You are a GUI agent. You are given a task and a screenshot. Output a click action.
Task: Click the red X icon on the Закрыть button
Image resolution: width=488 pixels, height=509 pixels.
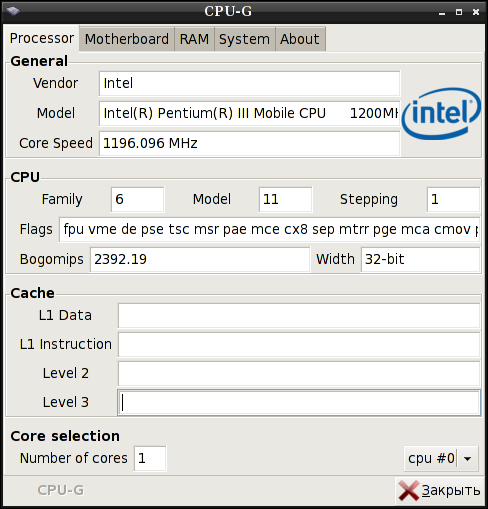[409, 491]
